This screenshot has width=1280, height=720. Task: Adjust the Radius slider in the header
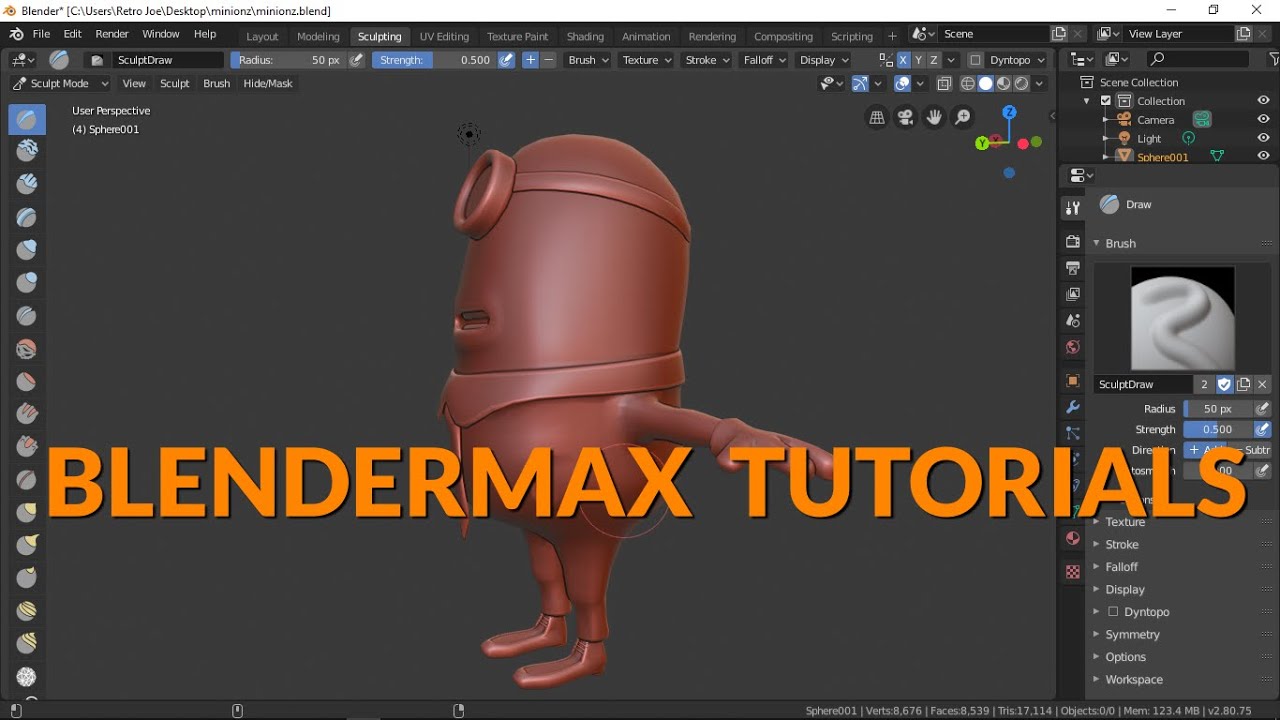pyautogui.click(x=288, y=60)
